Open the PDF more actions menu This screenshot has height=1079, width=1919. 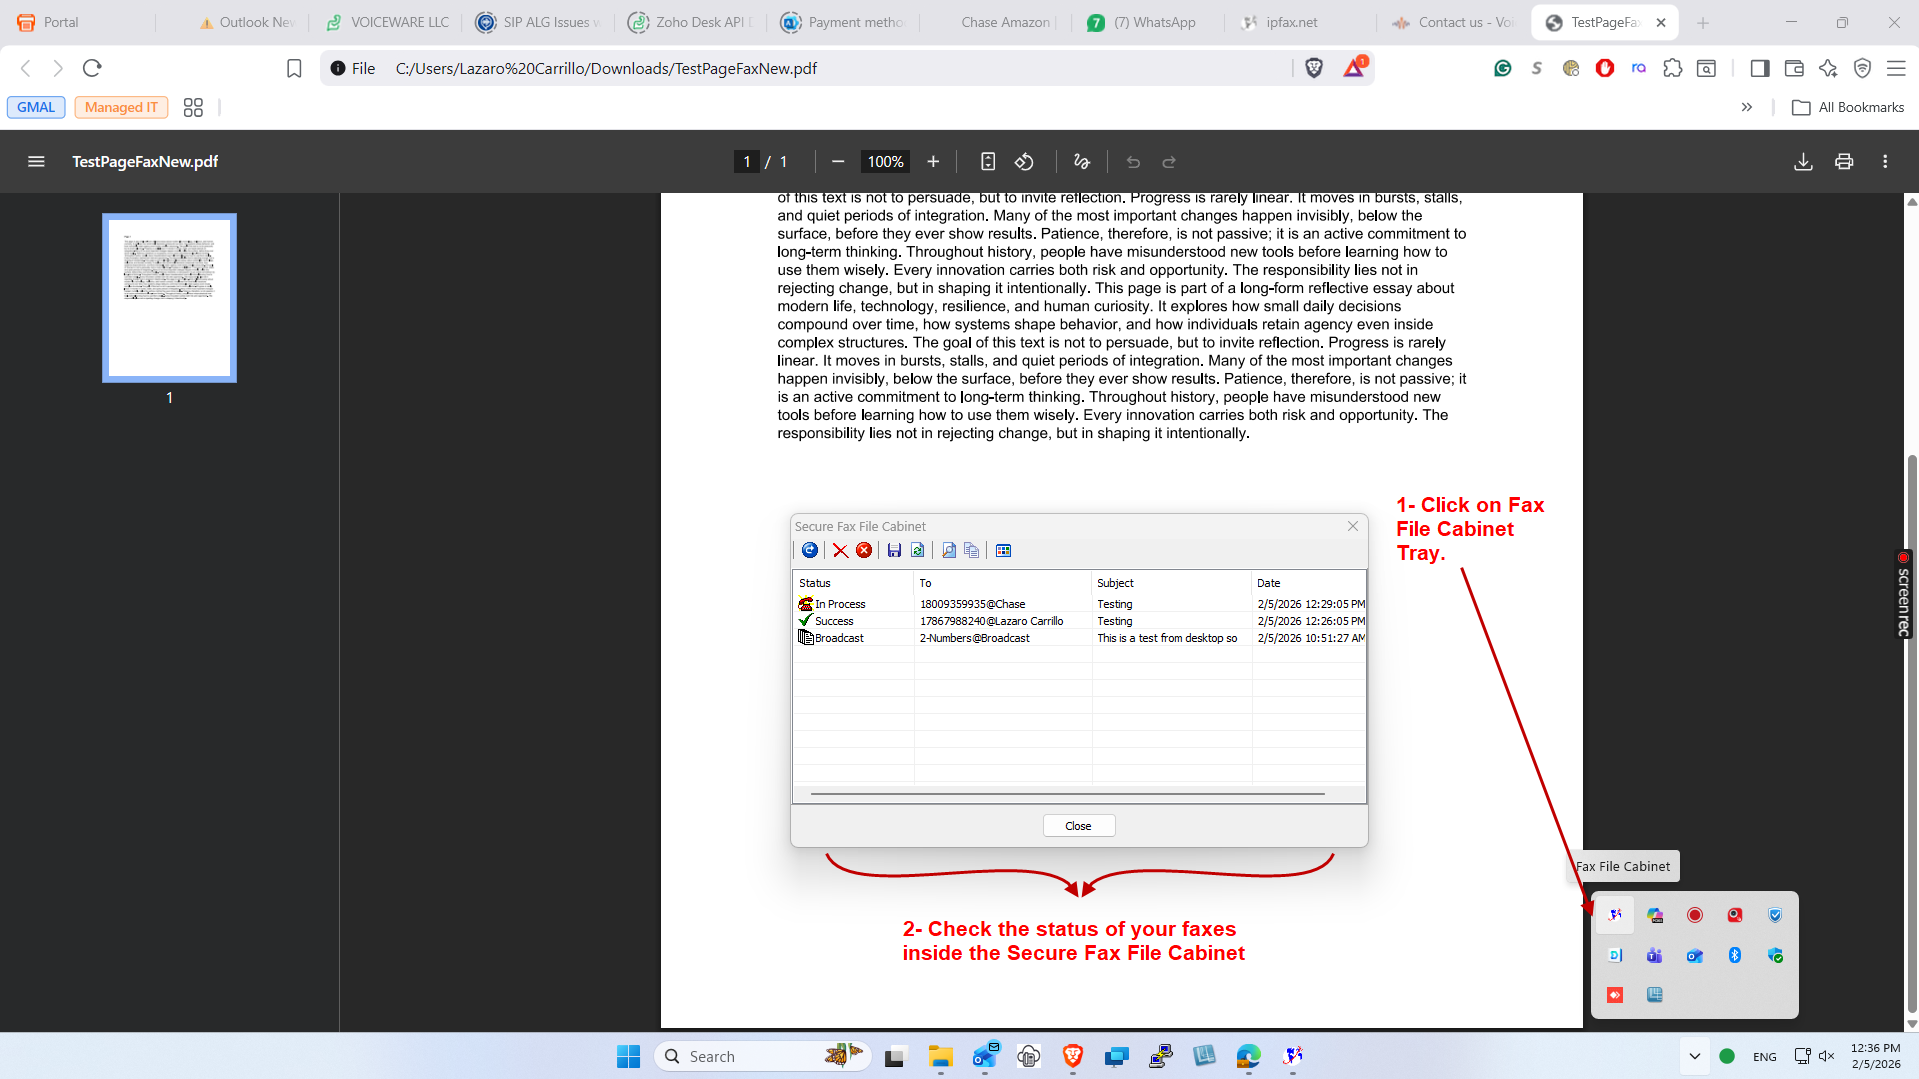(1885, 162)
